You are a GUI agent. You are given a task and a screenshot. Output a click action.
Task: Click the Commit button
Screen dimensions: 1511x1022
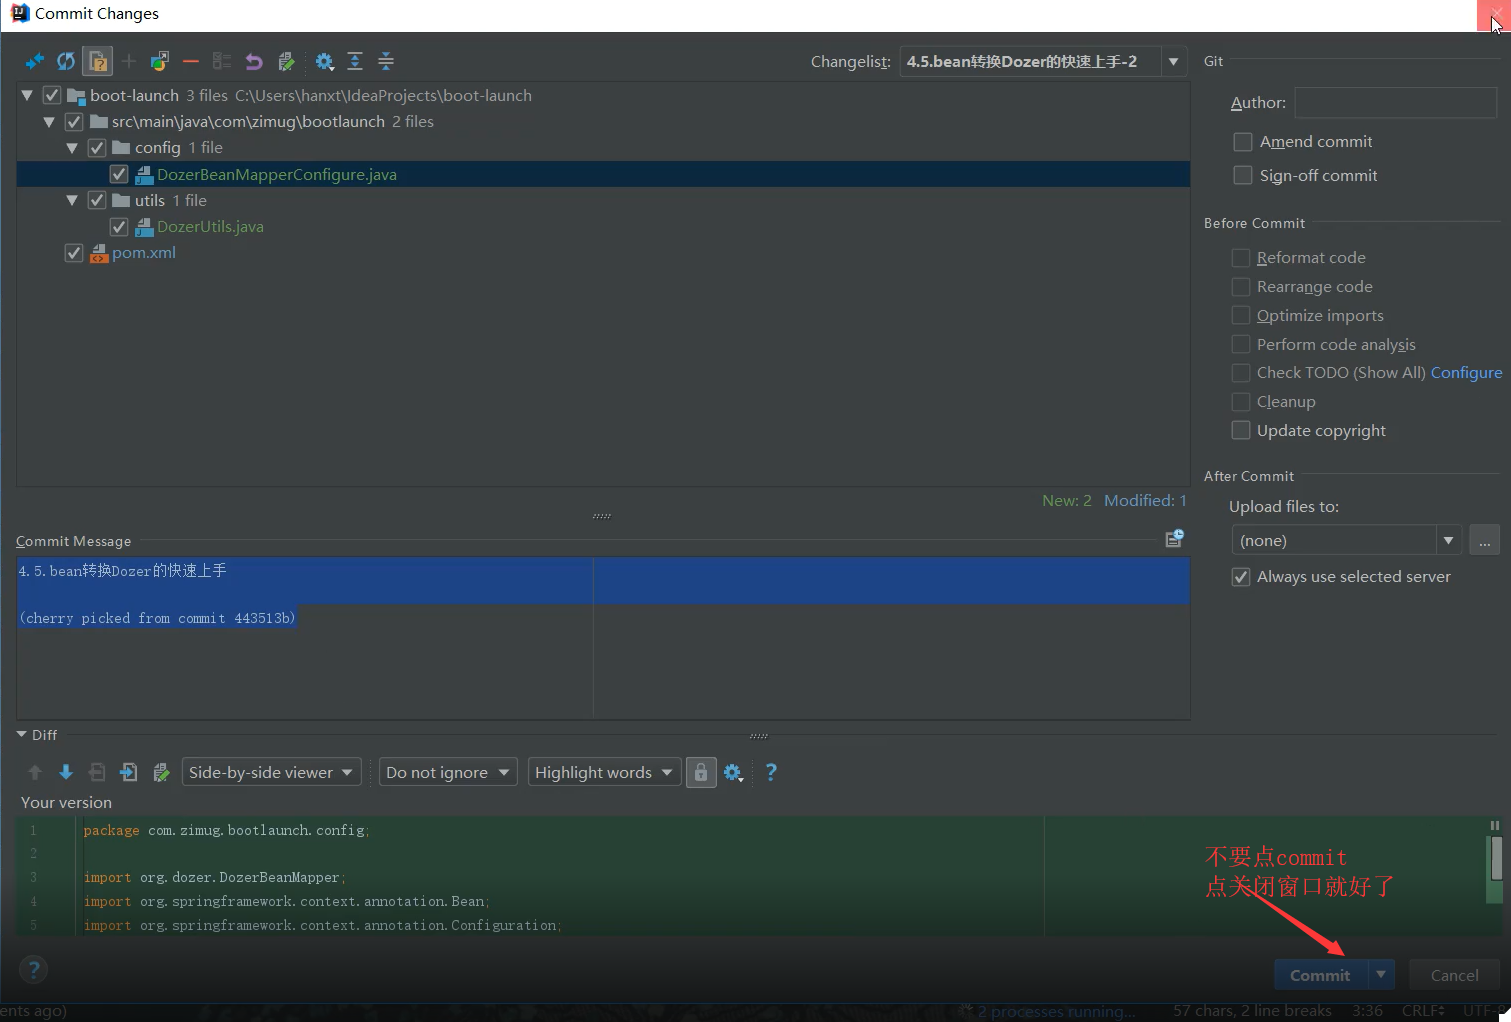click(1320, 974)
